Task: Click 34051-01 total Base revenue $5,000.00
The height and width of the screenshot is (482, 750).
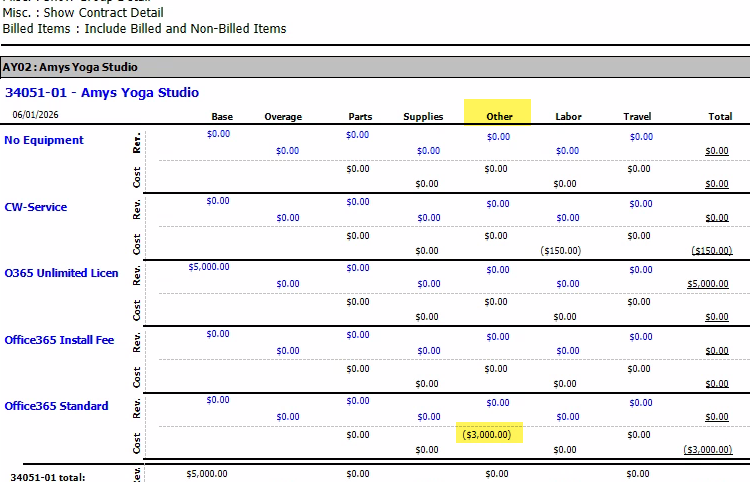Action: point(207,474)
